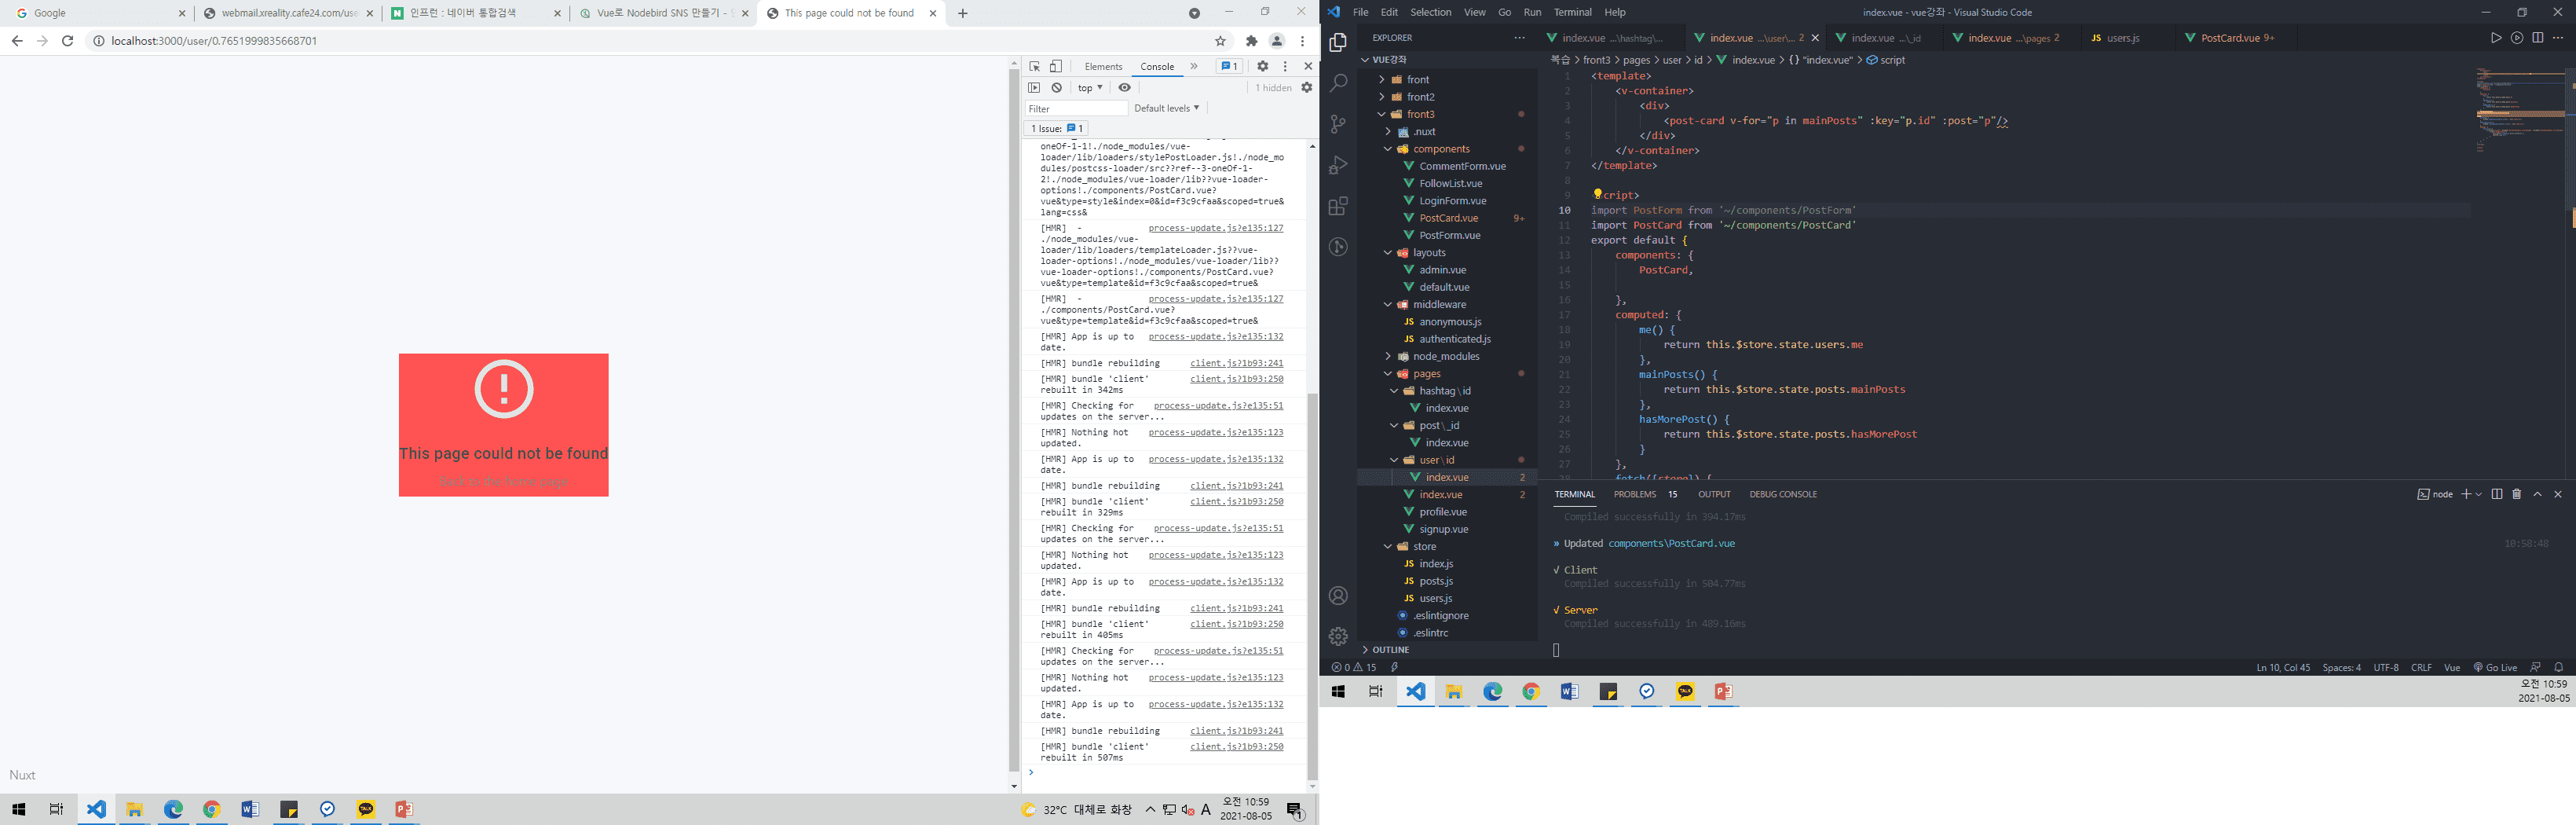This screenshot has width=2576, height=825.
Task: Switch to the Elements tab in DevTools
Action: tap(1103, 66)
